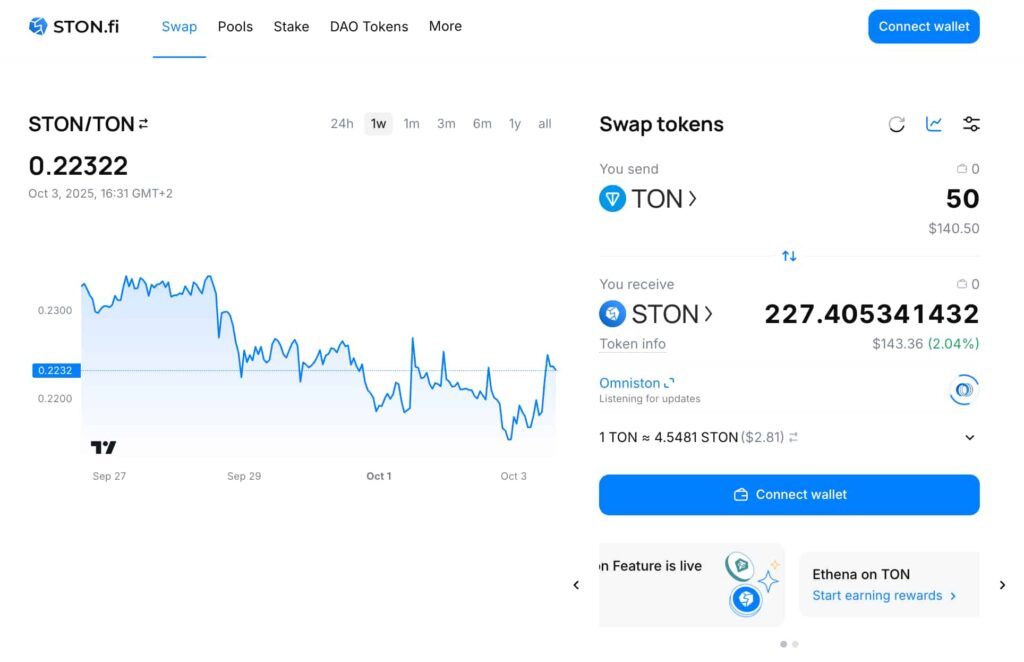Open the Token info link
The image size is (1024, 662).
pyautogui.click(x=632, y=344)
